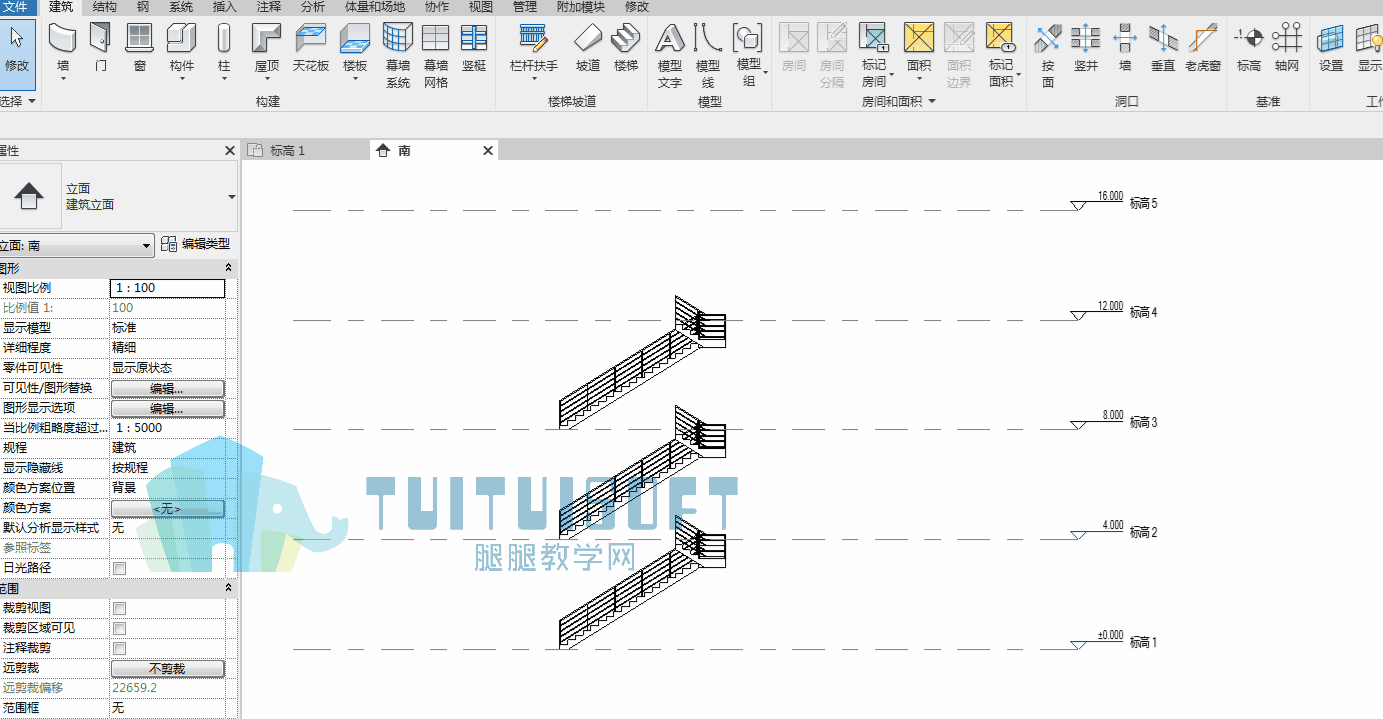The width and height of the screenshot is (1383, 719).
Task: Select the 幕墙网格 (Curtain Grid) tool
Action: 435,55
